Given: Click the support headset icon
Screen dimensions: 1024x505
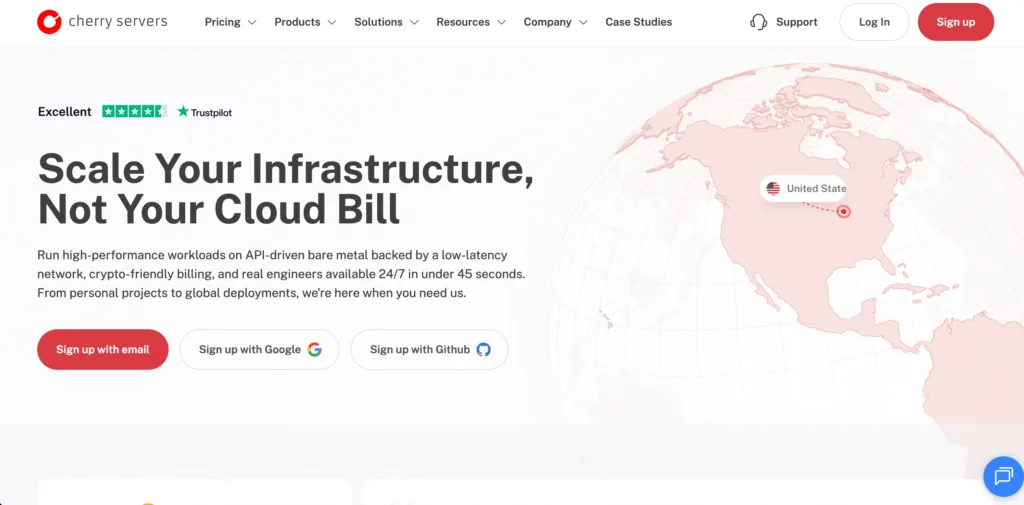Looking at the screenshot, I should tap(758, 22).
